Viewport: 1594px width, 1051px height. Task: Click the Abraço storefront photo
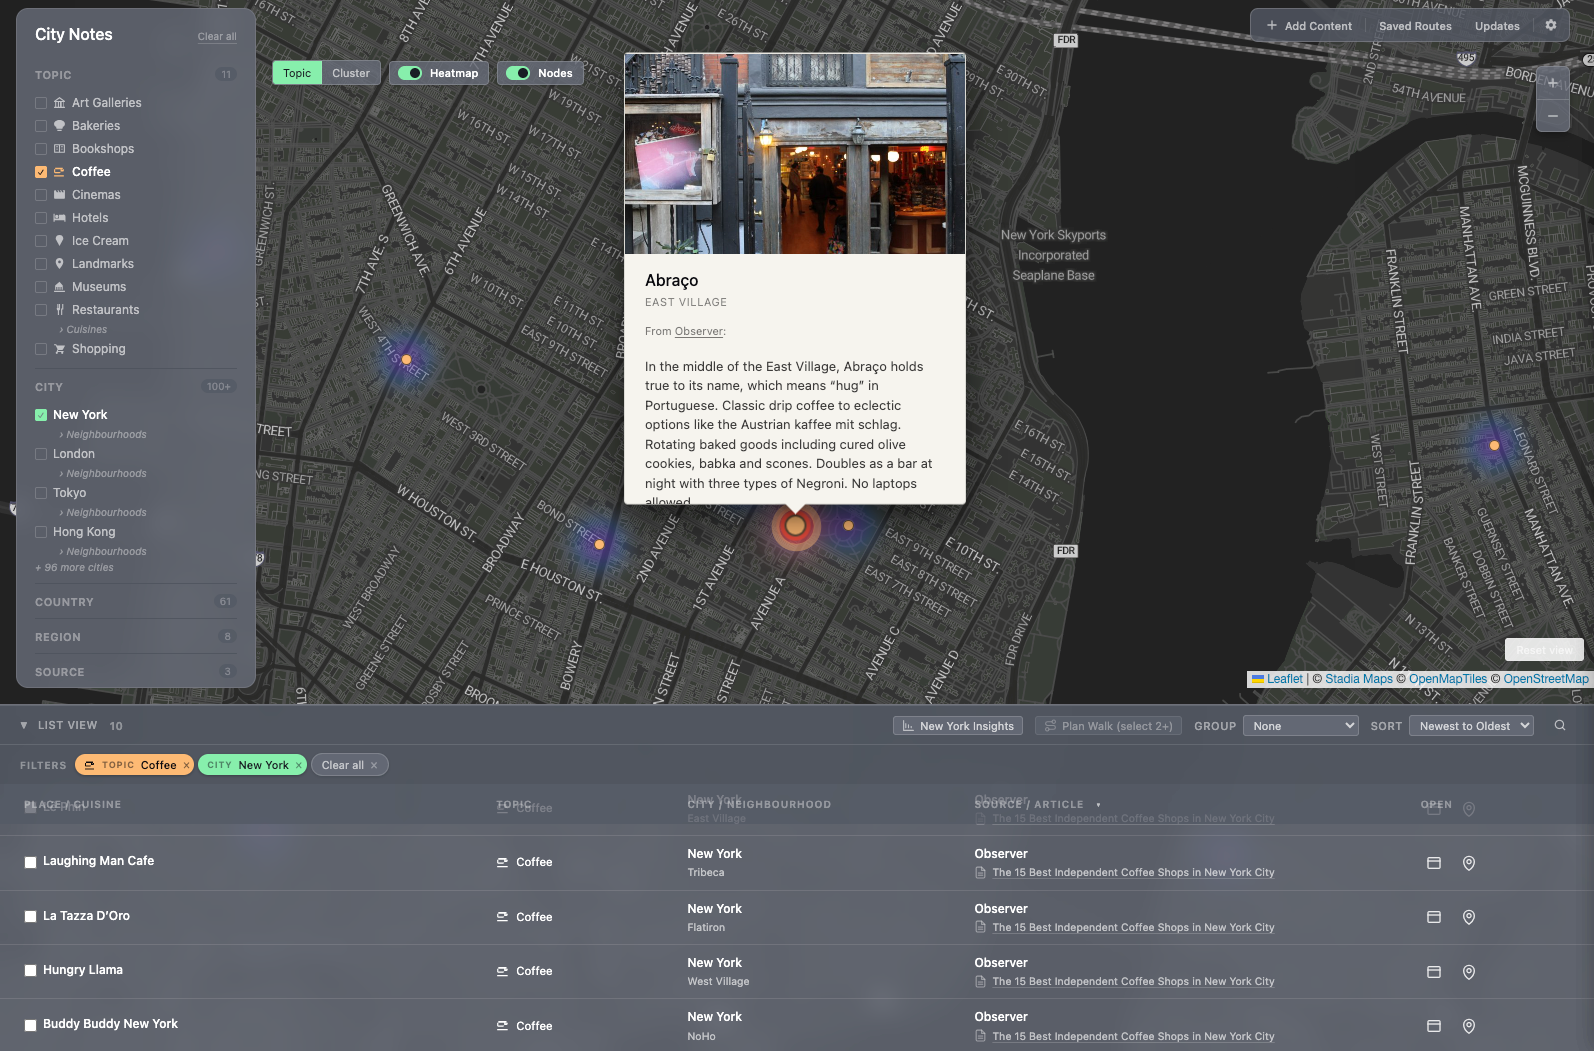[x=794, y=154]
